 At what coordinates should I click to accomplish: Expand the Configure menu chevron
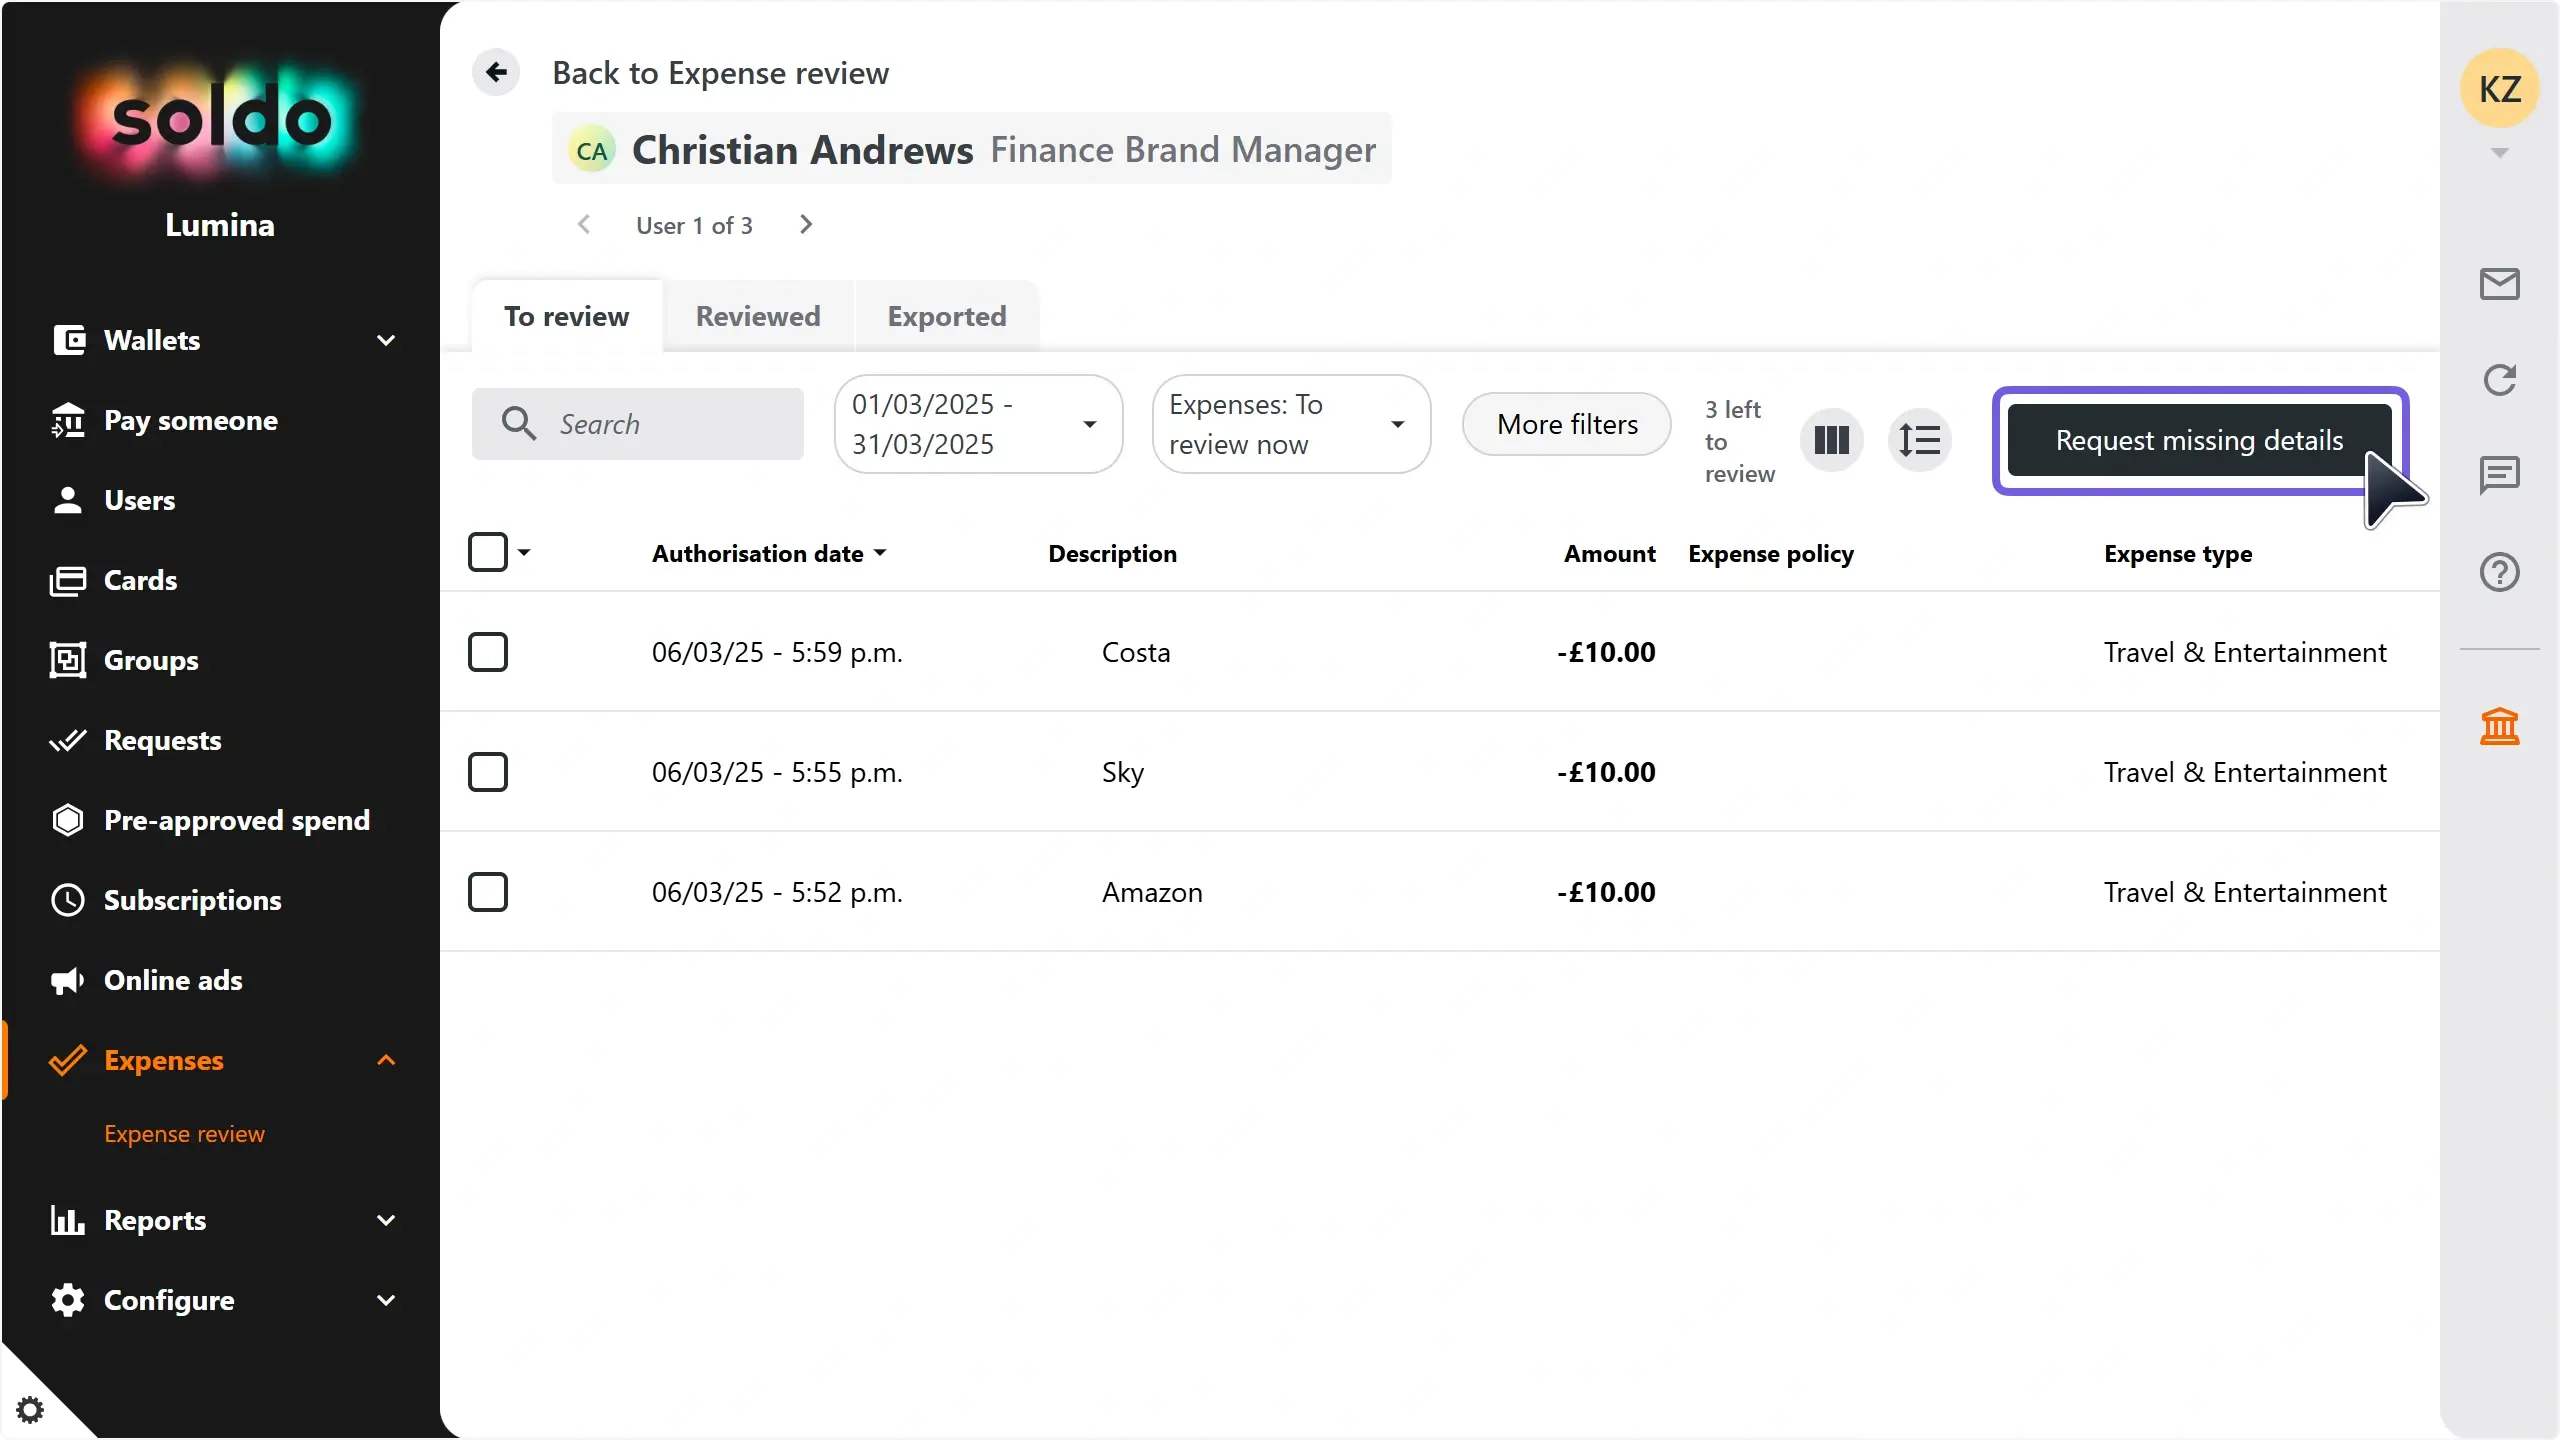pos(386,1300)
